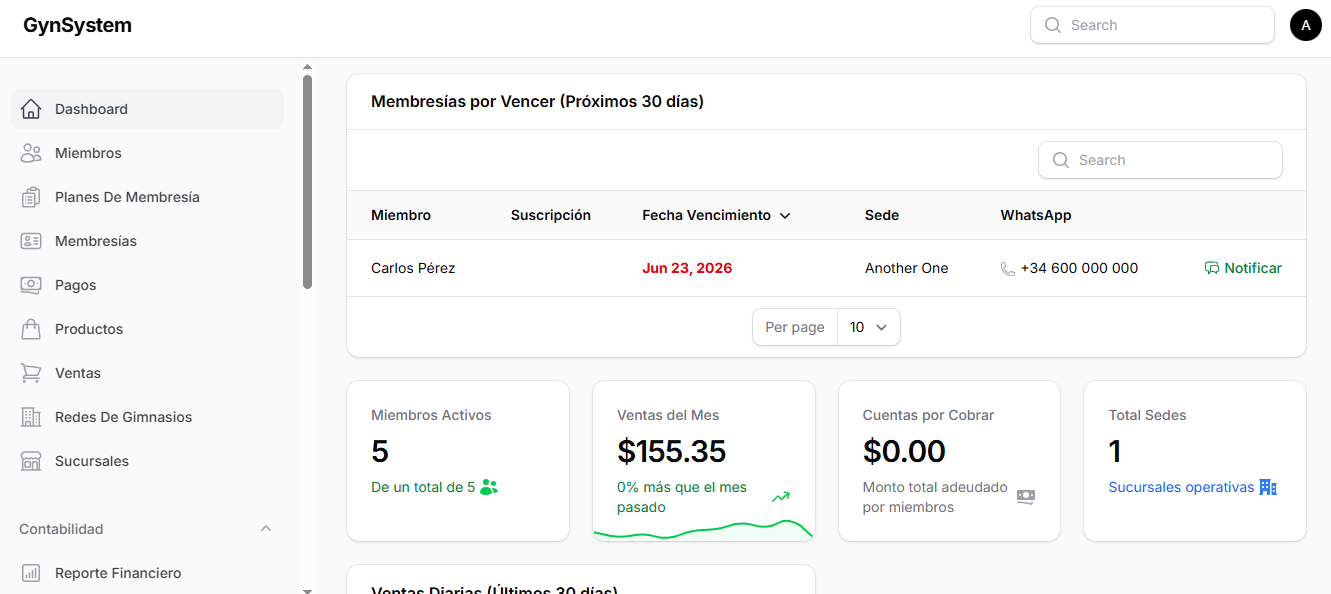
Task: Click the blue building icon in Total Sedes
Action: (1268, 487)
